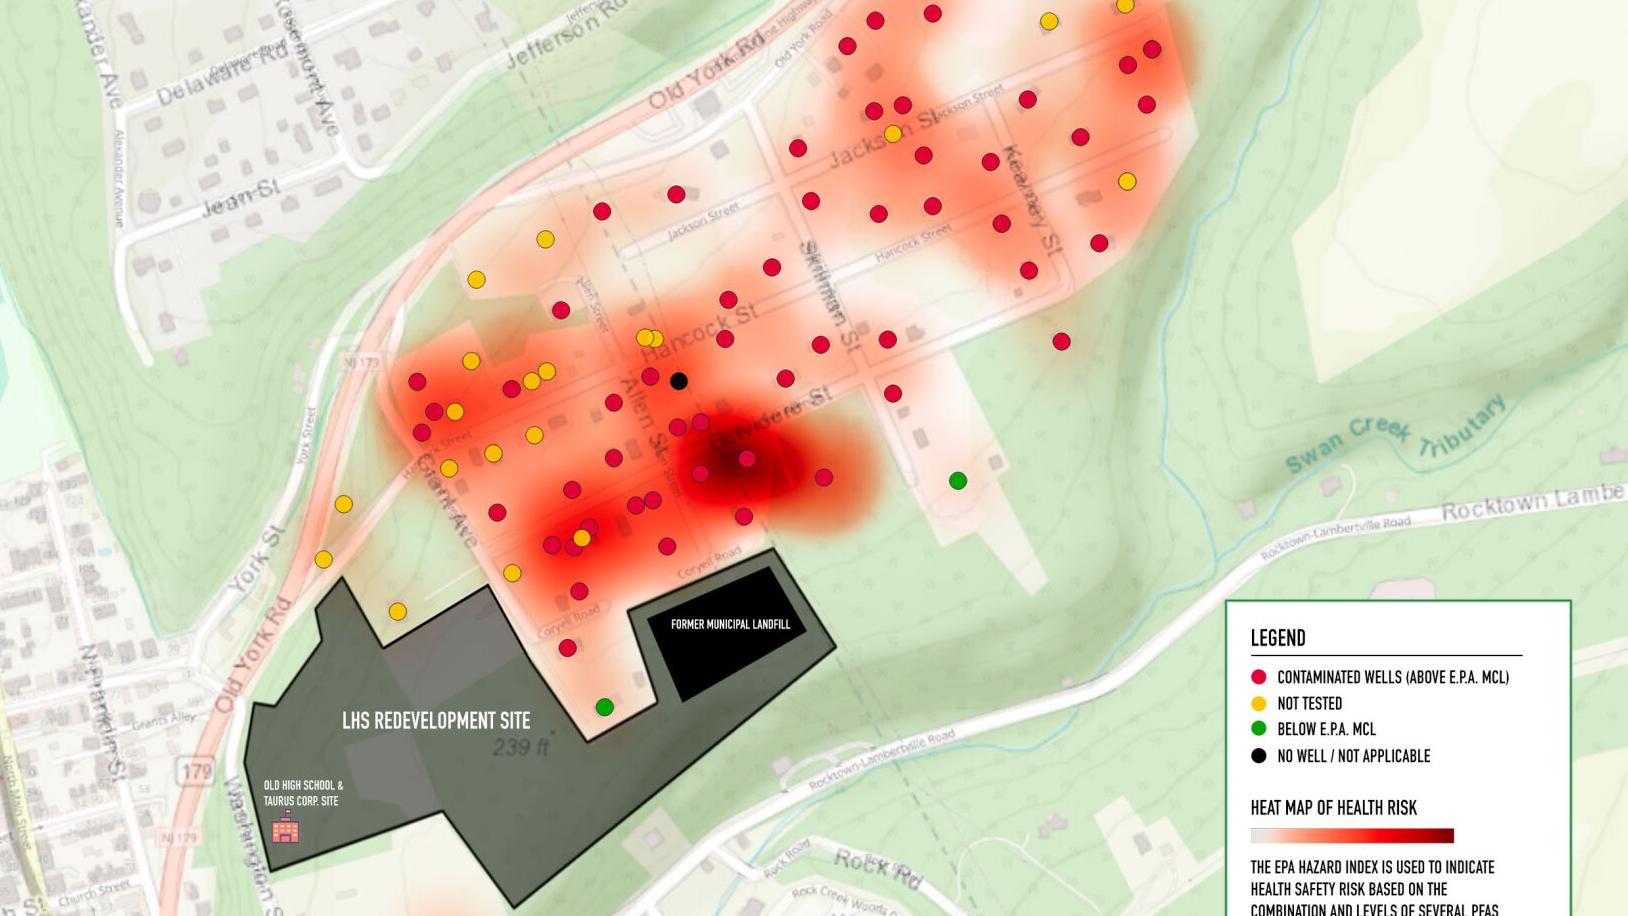Viewport: 1628px width, 916px height.
Task: Click the Legend heading in the legend box
Action: point(1277,638)
